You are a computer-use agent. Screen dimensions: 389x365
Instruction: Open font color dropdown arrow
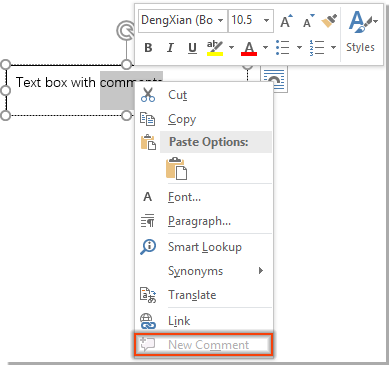pos(265,48)
